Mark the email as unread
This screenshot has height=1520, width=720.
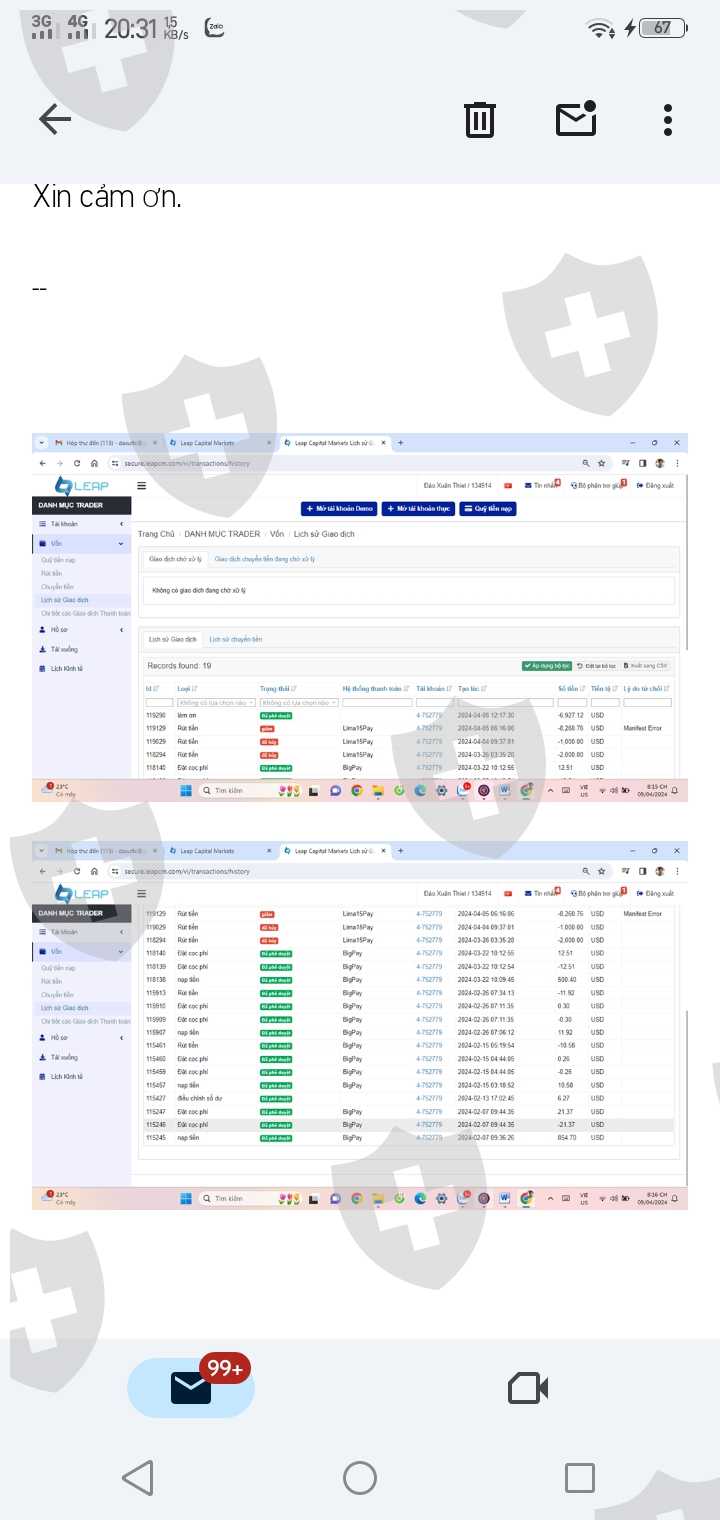click(576, 120)
